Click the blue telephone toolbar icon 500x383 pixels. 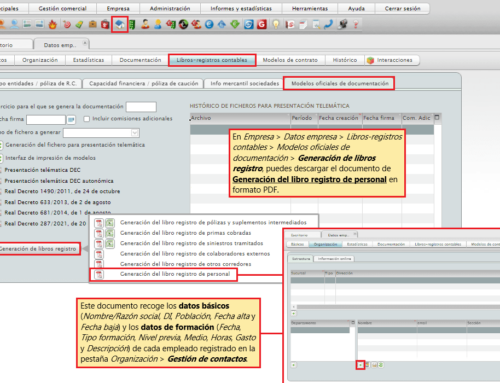point(328,24)
